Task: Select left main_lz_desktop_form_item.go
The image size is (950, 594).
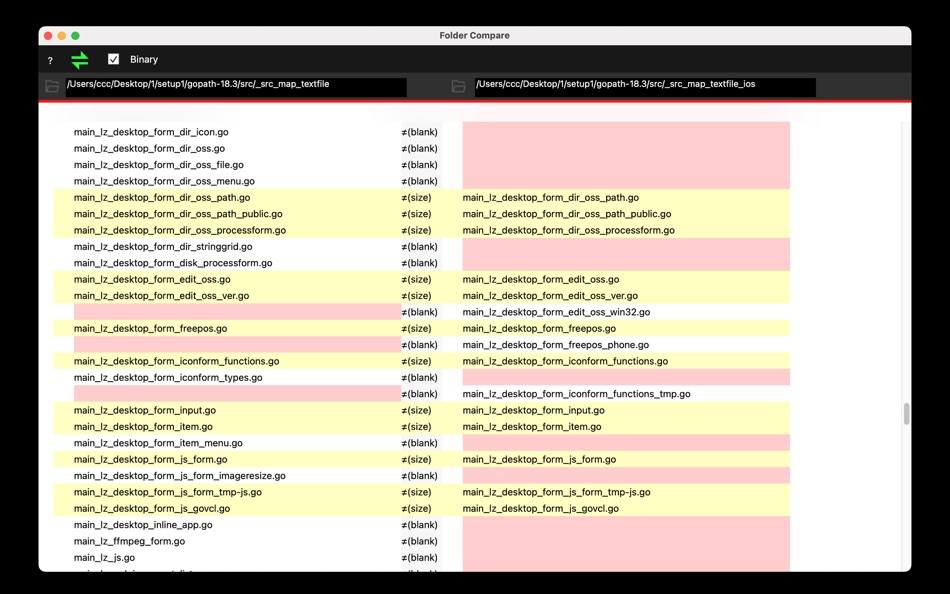Action: click(x=143, y=427)
